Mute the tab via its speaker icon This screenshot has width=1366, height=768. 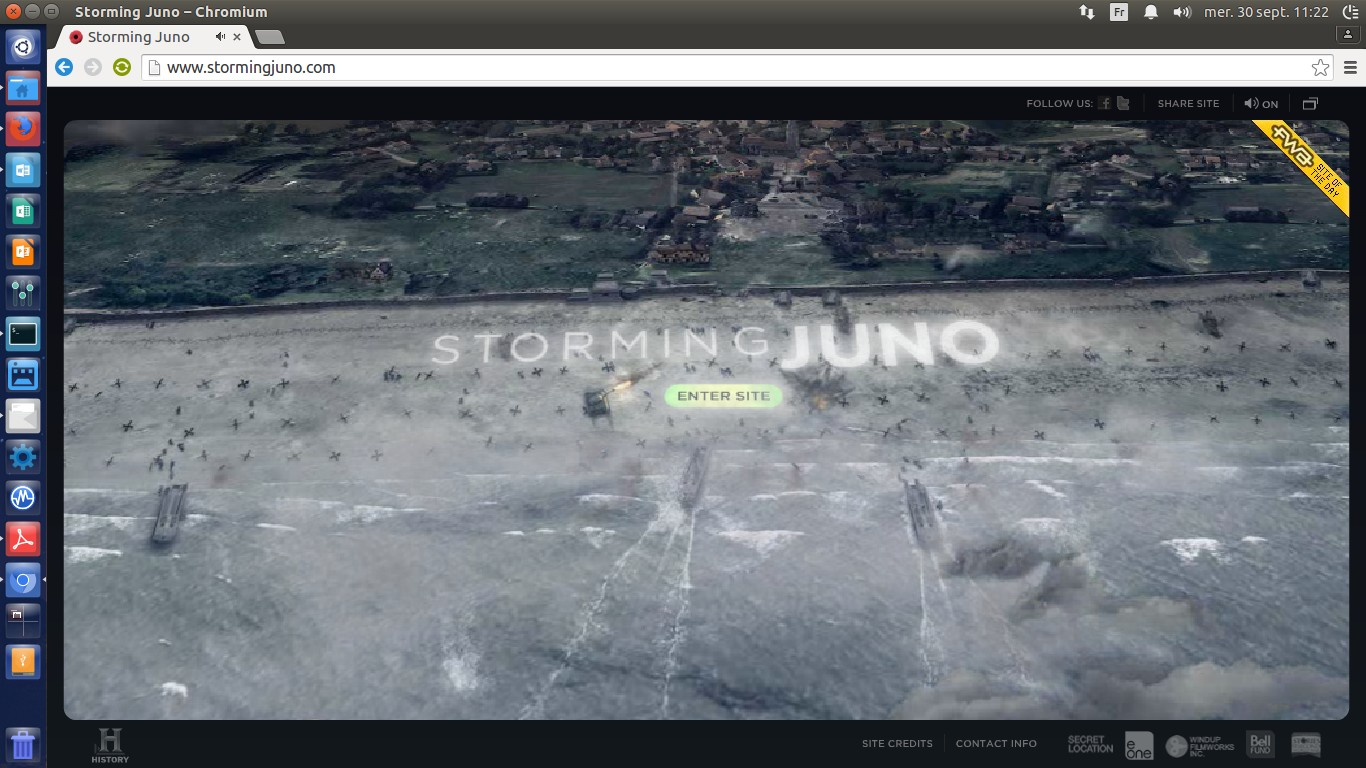(220, 37)
